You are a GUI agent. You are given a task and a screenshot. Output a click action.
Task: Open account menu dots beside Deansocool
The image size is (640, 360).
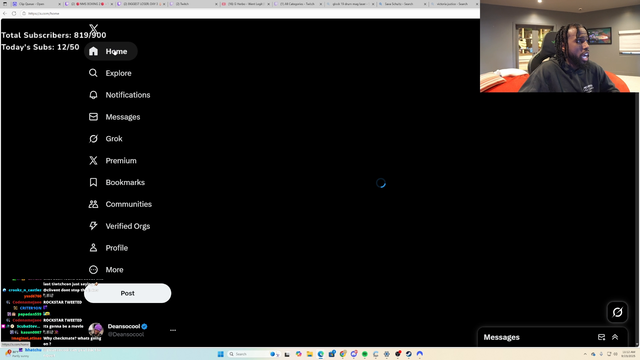click(173, 330)
